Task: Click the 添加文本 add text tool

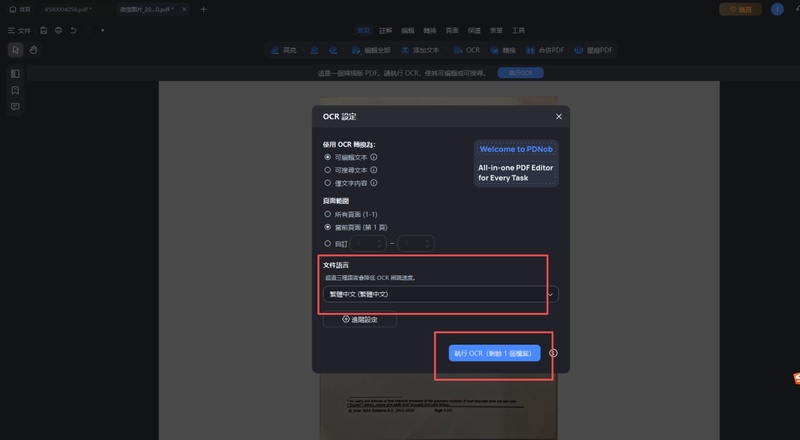Action: tap(420, 50)
